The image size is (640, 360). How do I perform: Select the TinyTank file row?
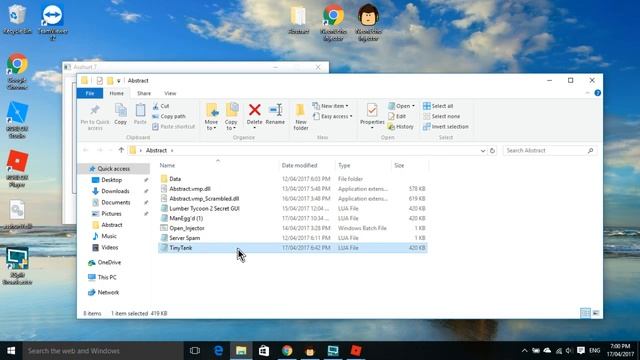coord(293,248)
